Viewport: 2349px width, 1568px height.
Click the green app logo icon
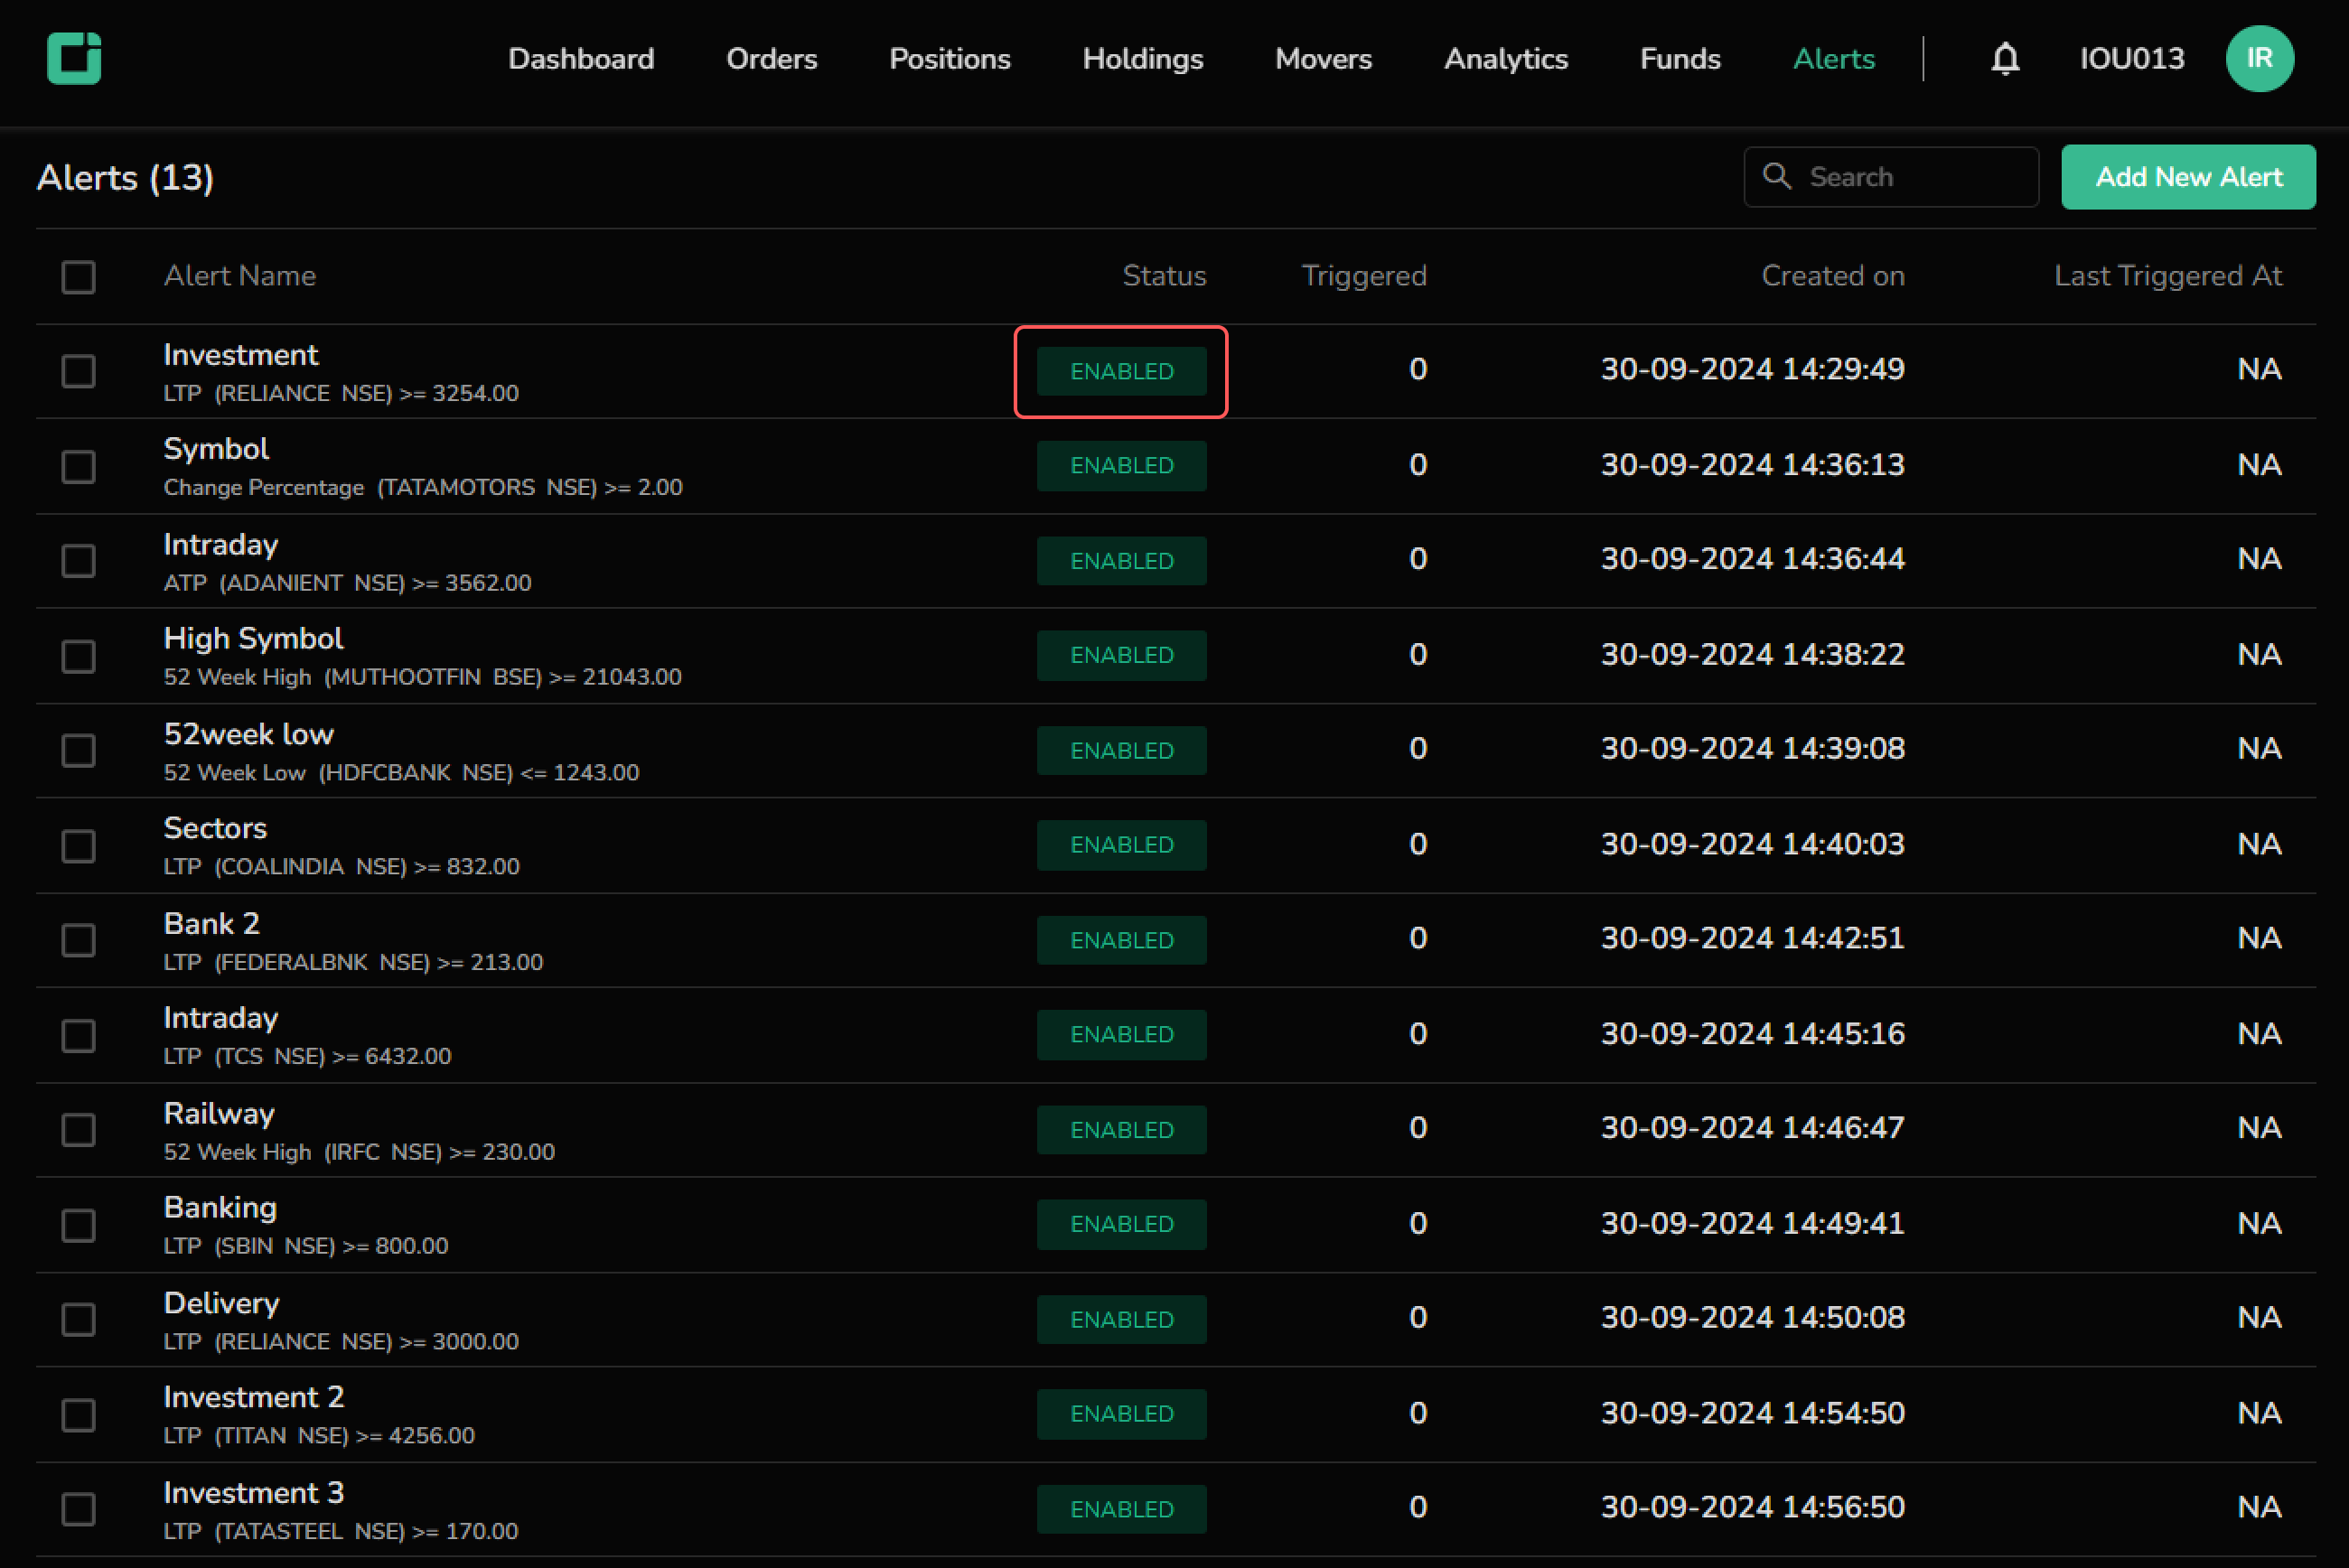[74, 58]
